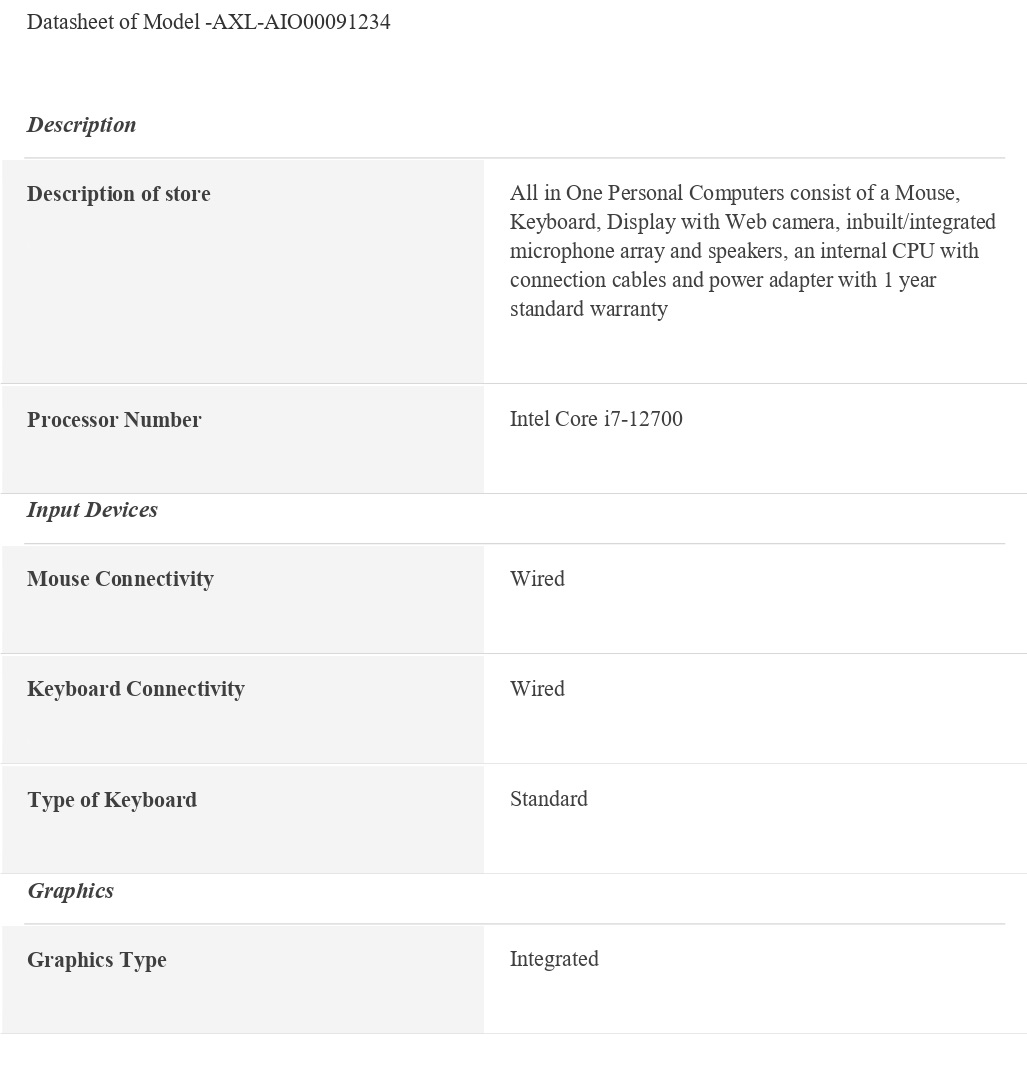Click the datasheet model title text
Screen dimensions: 1027x1076
[208, 22]
